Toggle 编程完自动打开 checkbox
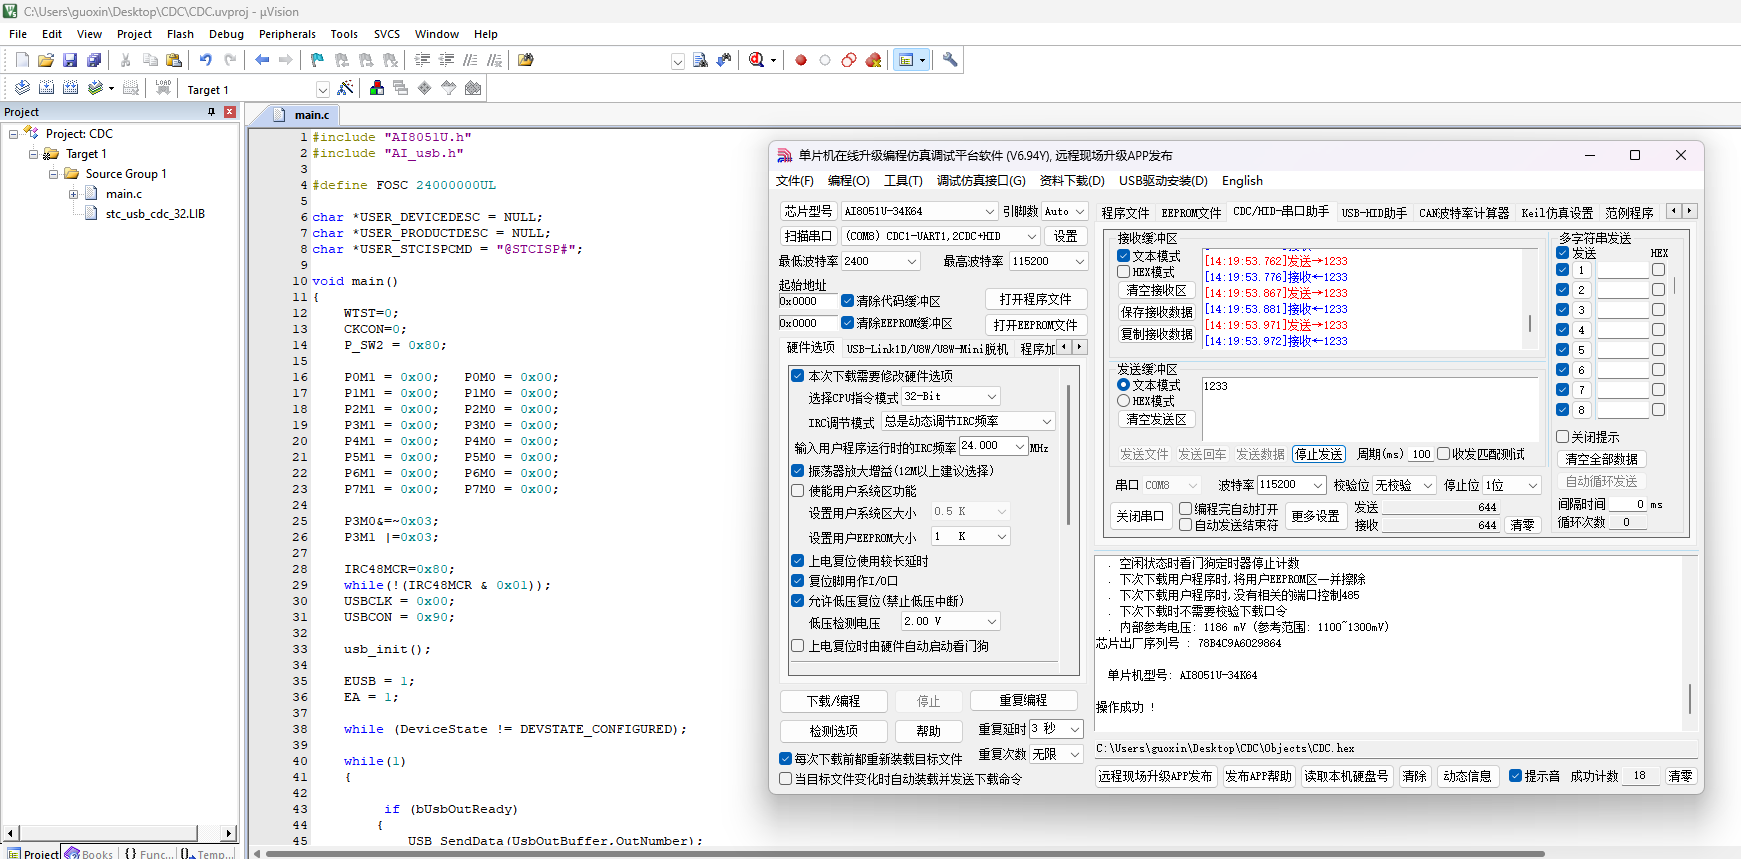Screen dimensions: 1741x859 1186,509
